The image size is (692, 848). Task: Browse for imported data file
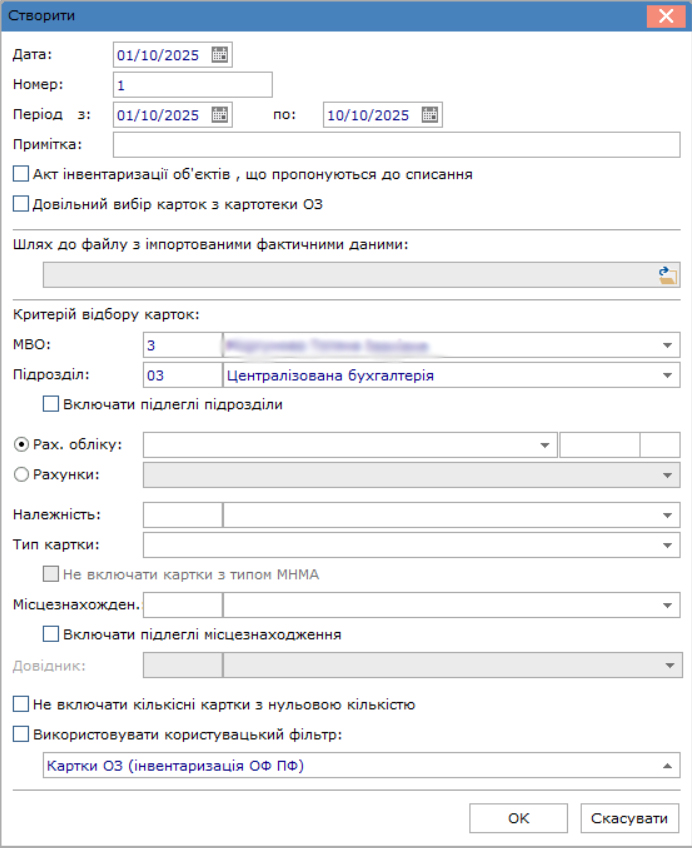668,275
